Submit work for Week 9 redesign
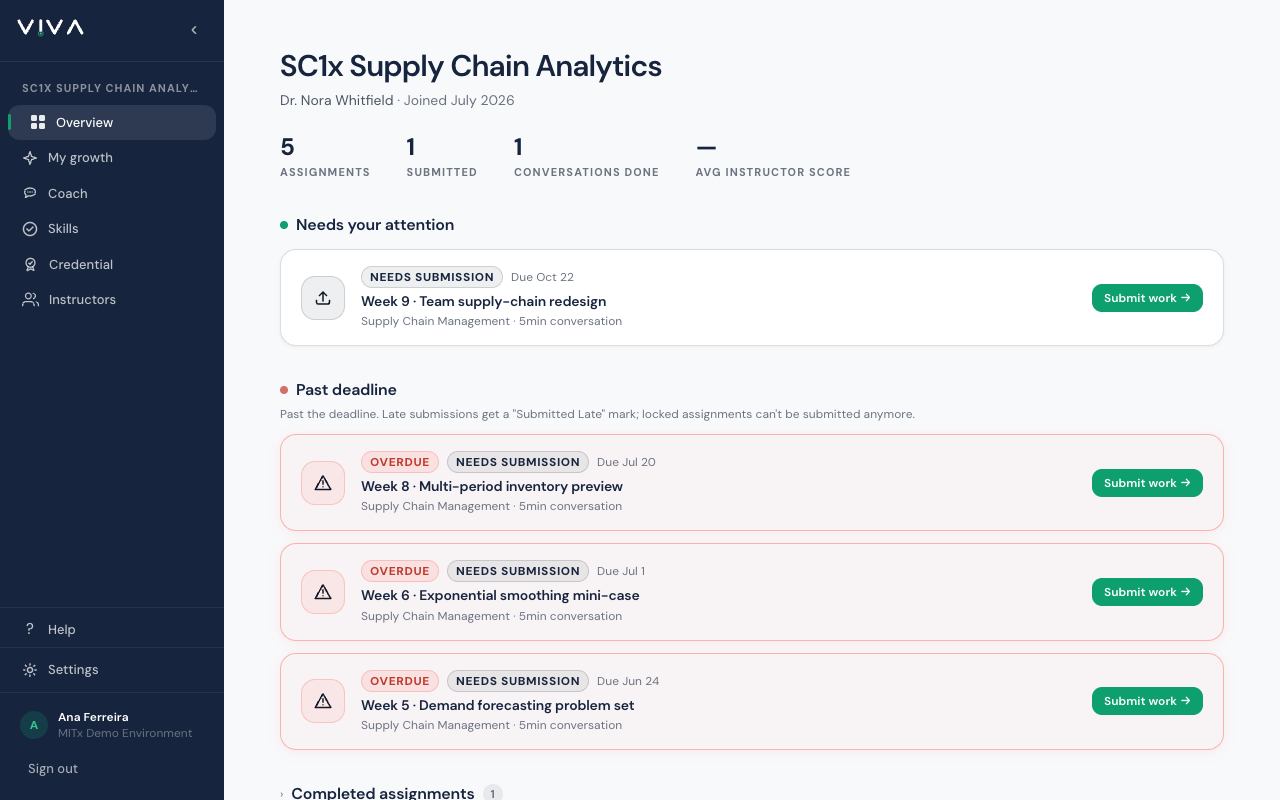 tap(1147, 298)
